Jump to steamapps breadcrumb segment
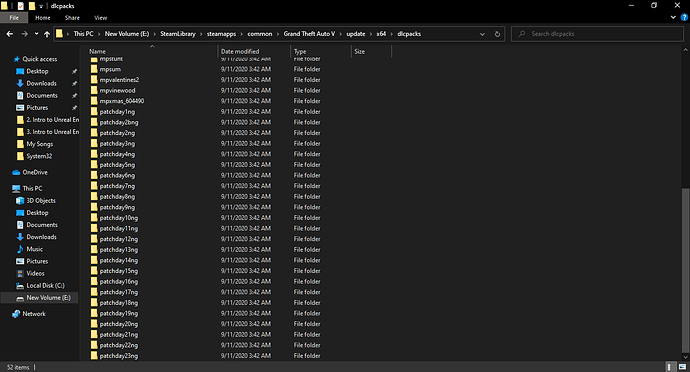The image size is (690, 372). (221, 34)
